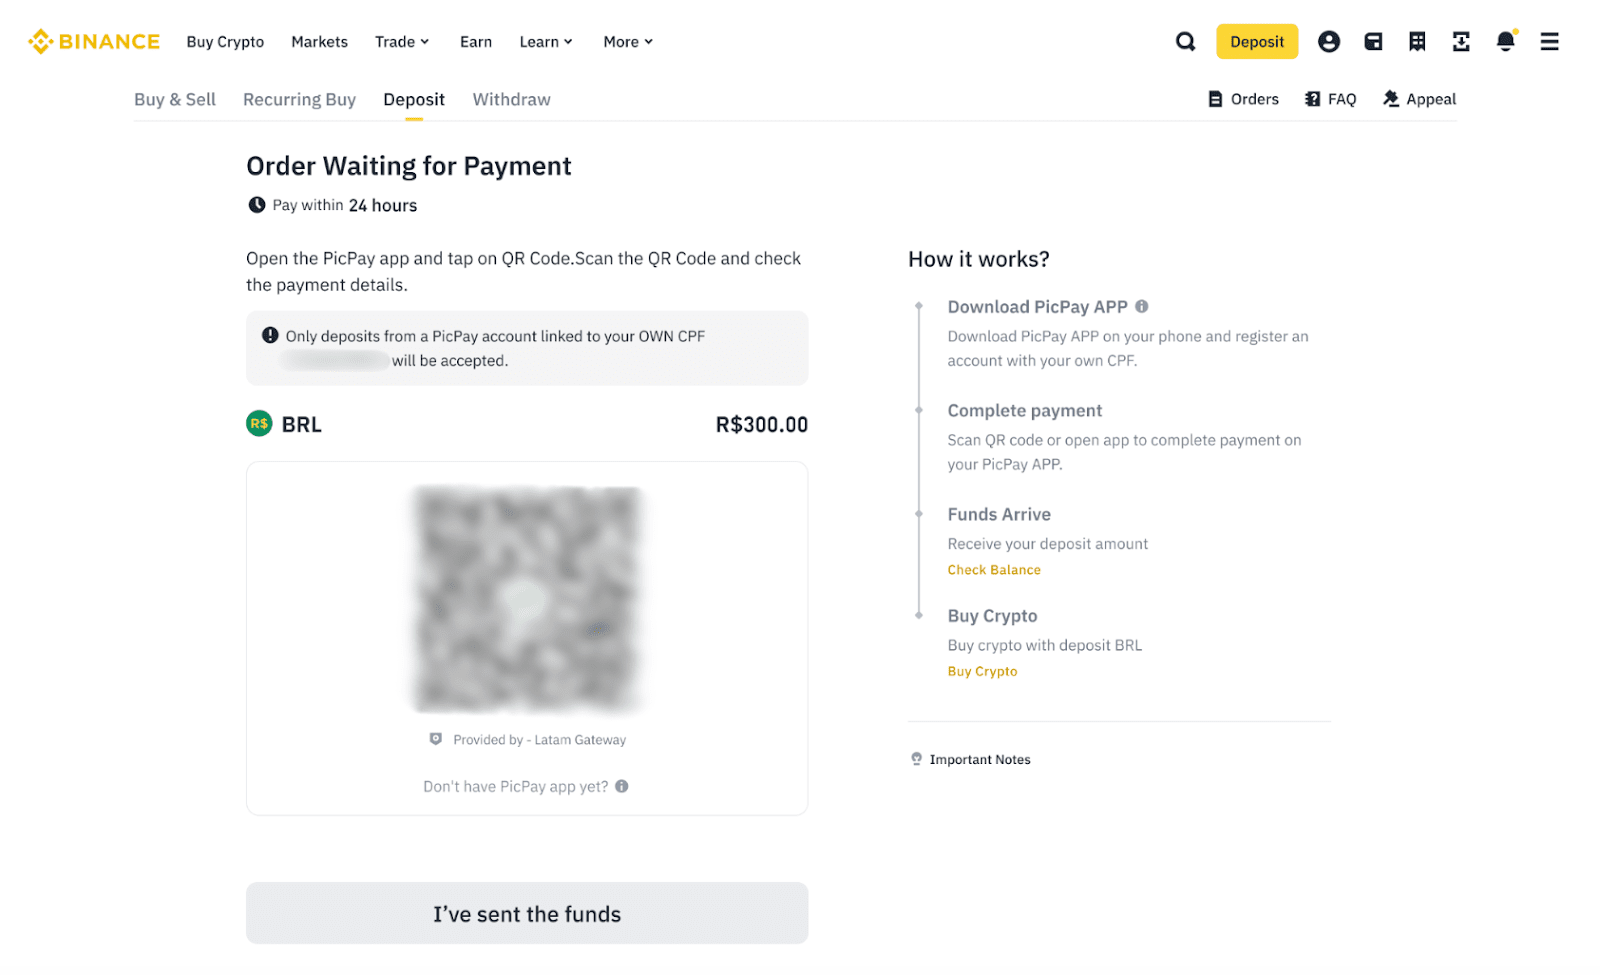
Task: Follow the Check Balance link
Action: click(994, 570)
